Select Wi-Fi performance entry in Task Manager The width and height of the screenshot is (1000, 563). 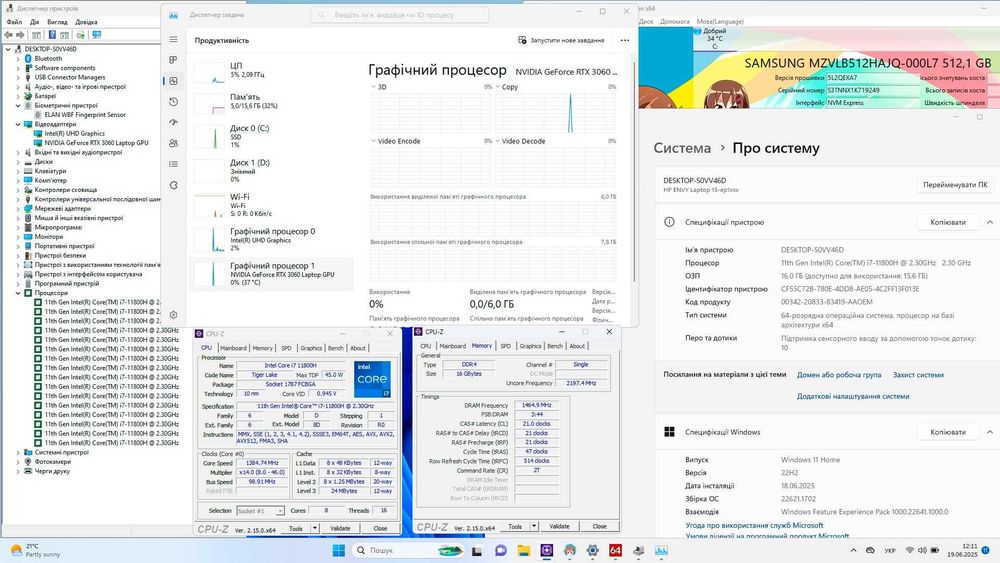[271, 205]
